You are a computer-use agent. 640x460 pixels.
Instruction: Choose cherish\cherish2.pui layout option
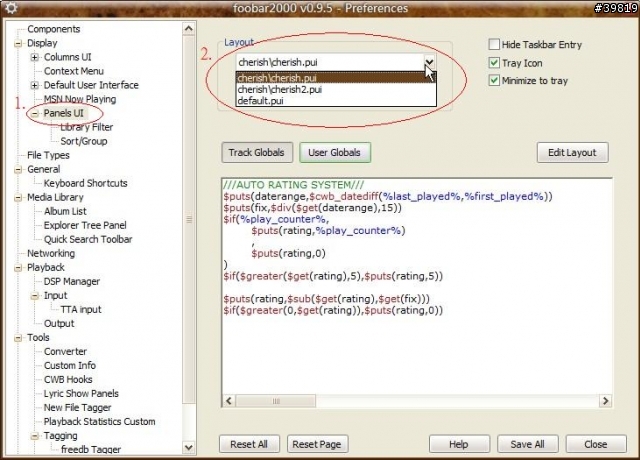tap(336, 89)
